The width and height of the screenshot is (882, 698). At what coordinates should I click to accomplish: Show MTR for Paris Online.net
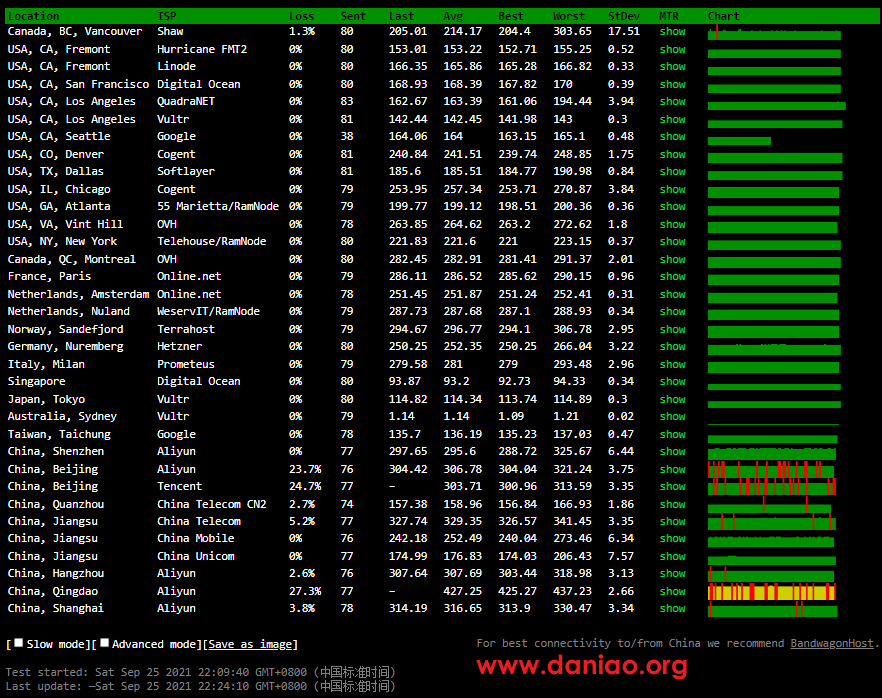(673, 276)
